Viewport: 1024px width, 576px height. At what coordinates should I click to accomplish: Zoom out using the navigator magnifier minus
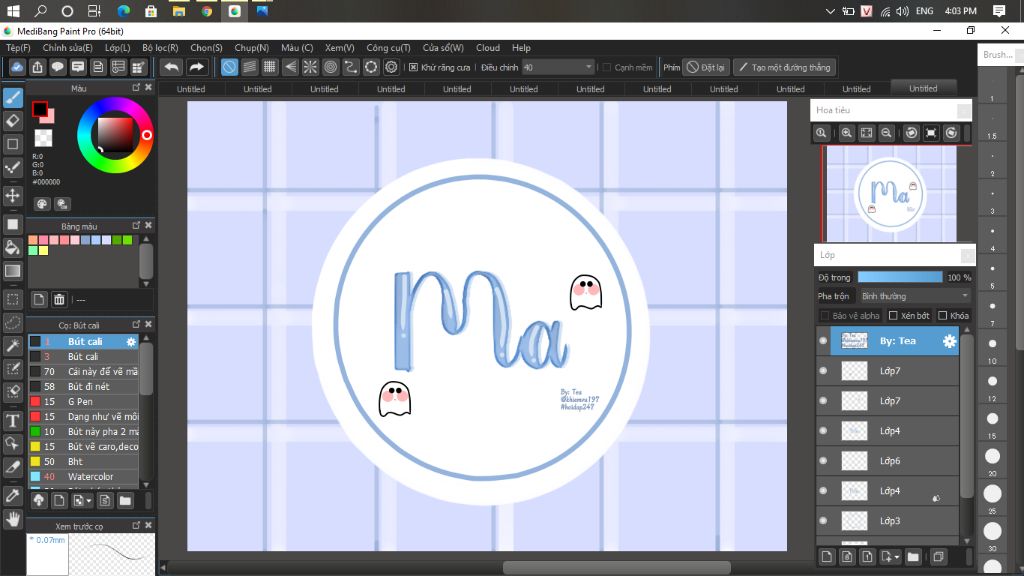[x=886, y=133]
